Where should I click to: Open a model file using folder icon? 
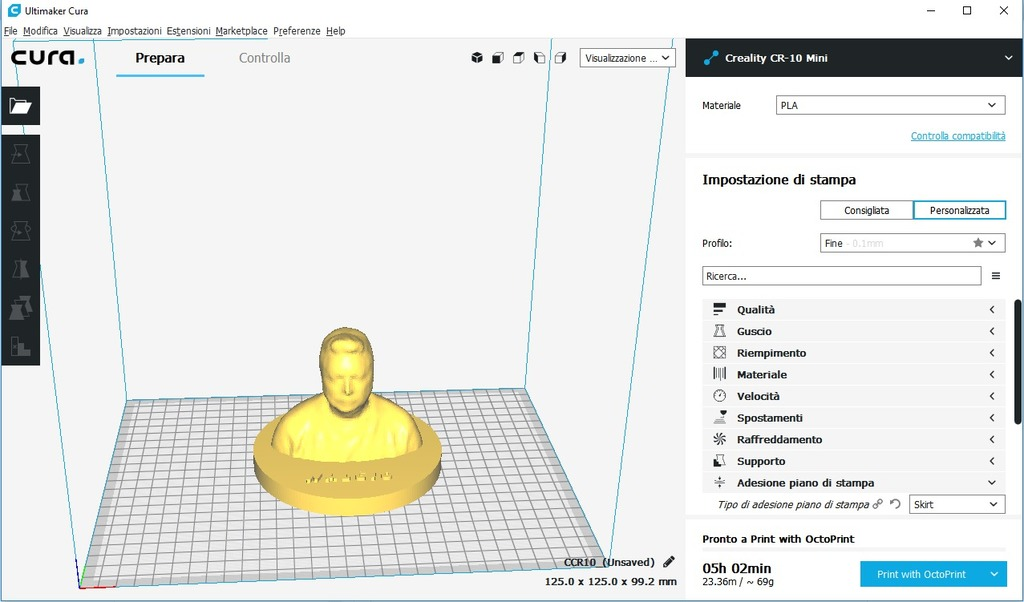(x=21, y=105)
